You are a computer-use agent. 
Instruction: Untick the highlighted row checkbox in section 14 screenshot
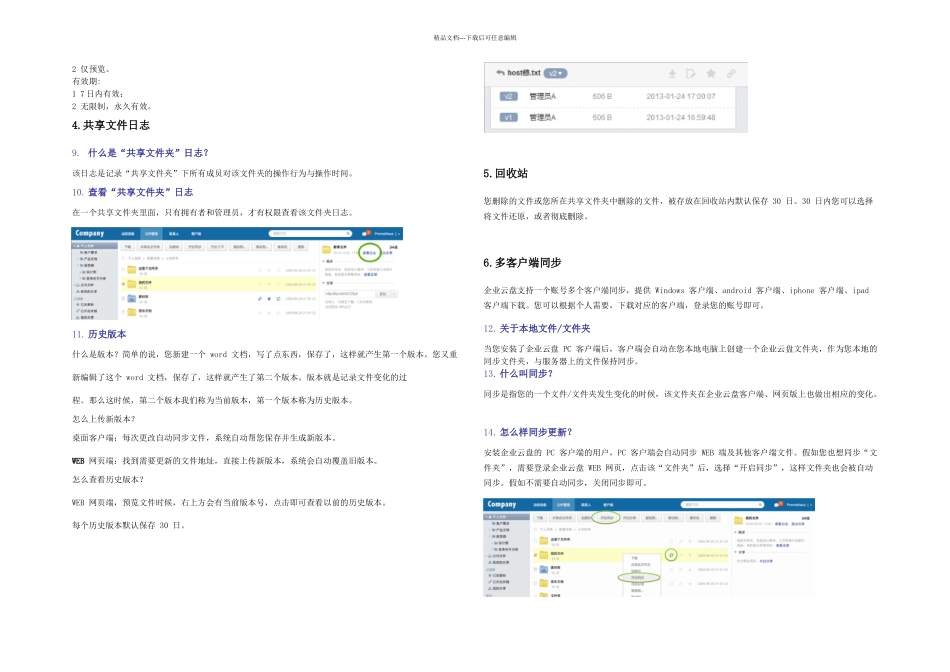(x=536, y=555)
